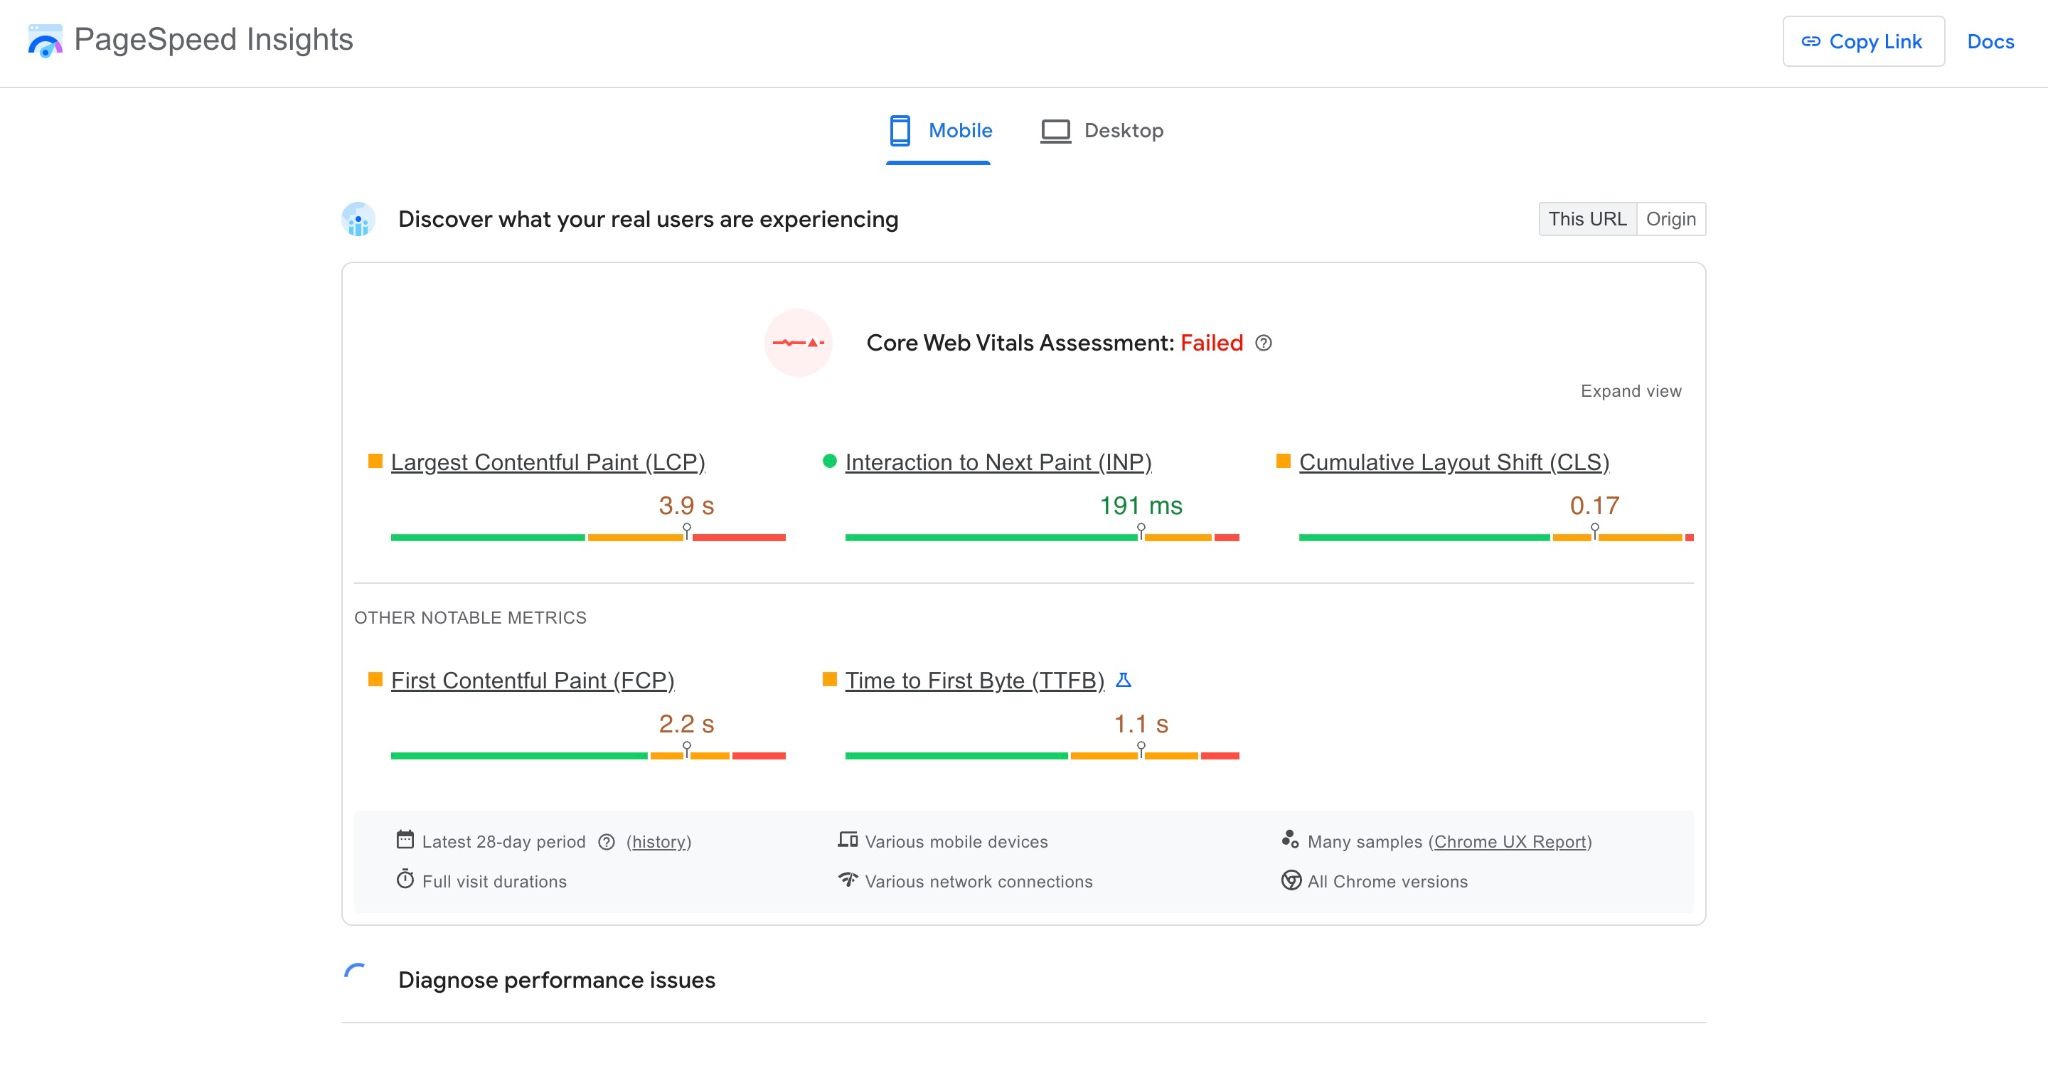Click the real users data icon
Viewport: 2048px width, 1068px height.
(358, 219)
